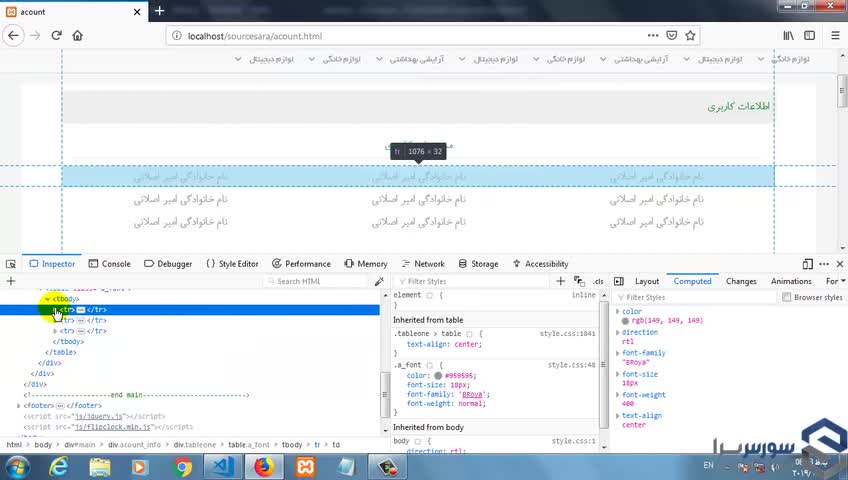Show sidebars icon in Firefox toolbar

810,36
